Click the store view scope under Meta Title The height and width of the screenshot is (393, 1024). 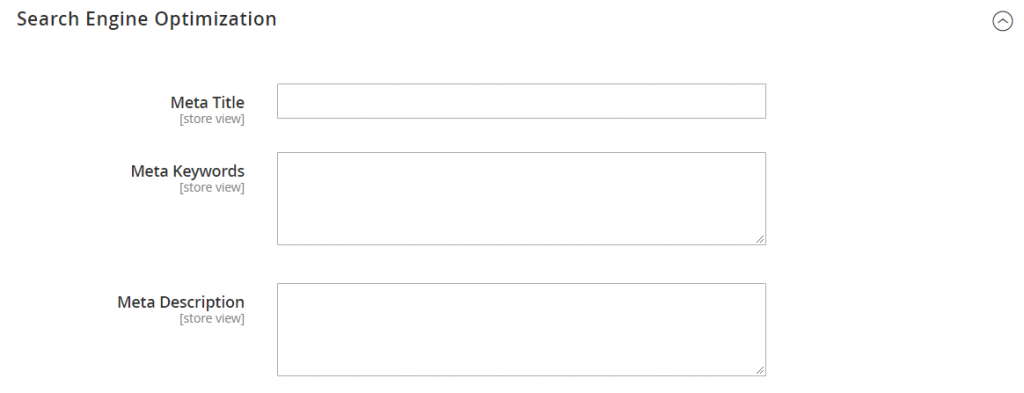(212, 119)
